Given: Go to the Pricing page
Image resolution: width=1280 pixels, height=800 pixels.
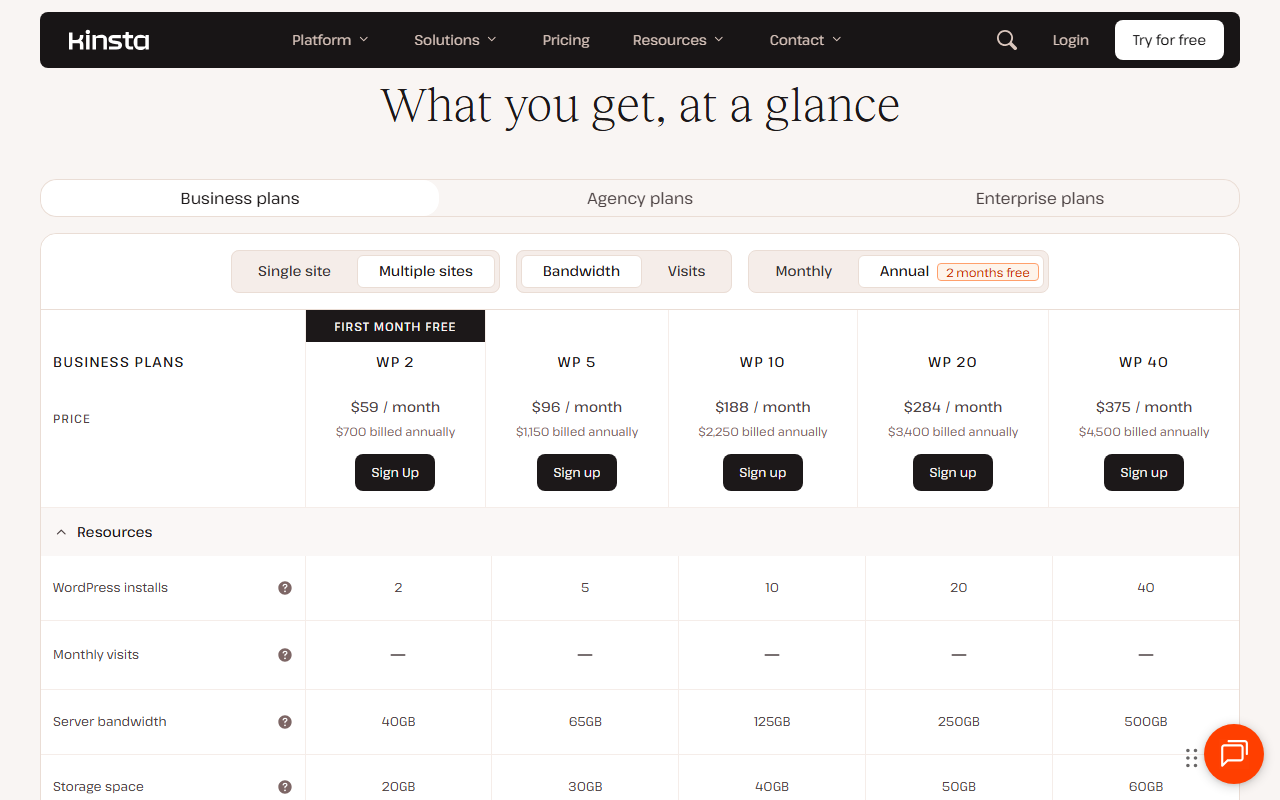Looking at the screenshot, I should coord(566,40).
